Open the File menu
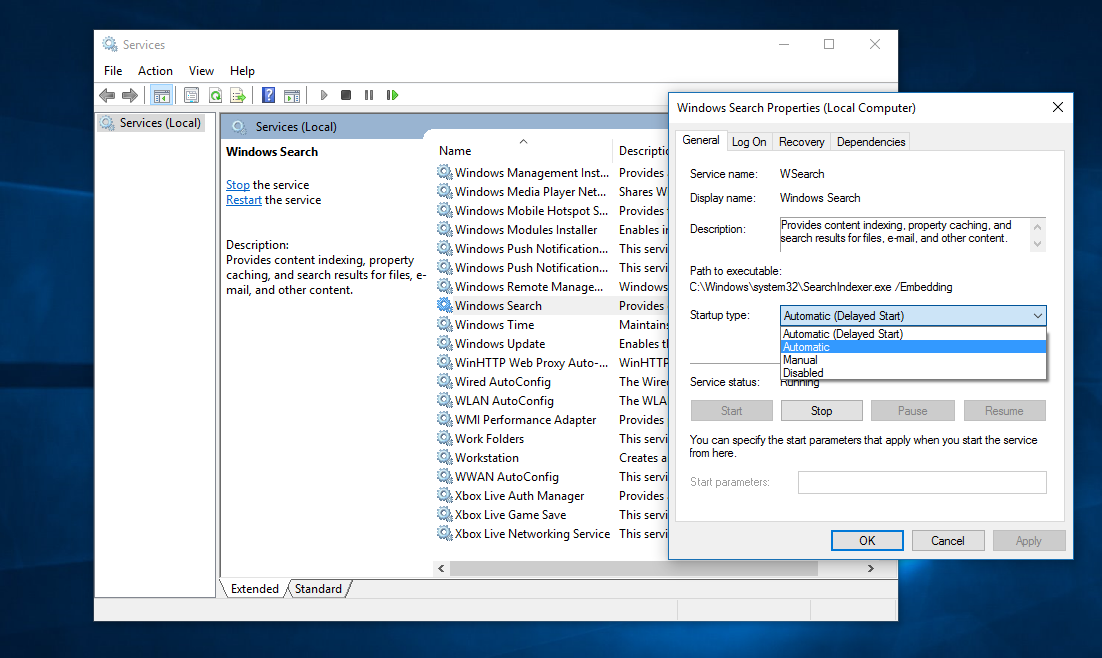The image size is (1102, 658). 113,71
